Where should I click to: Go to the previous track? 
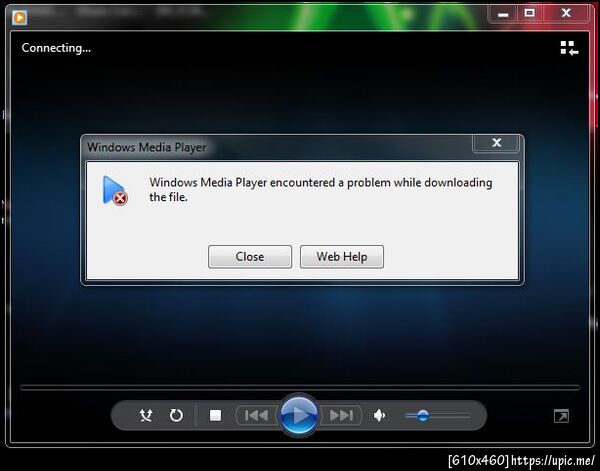[256, 415]
